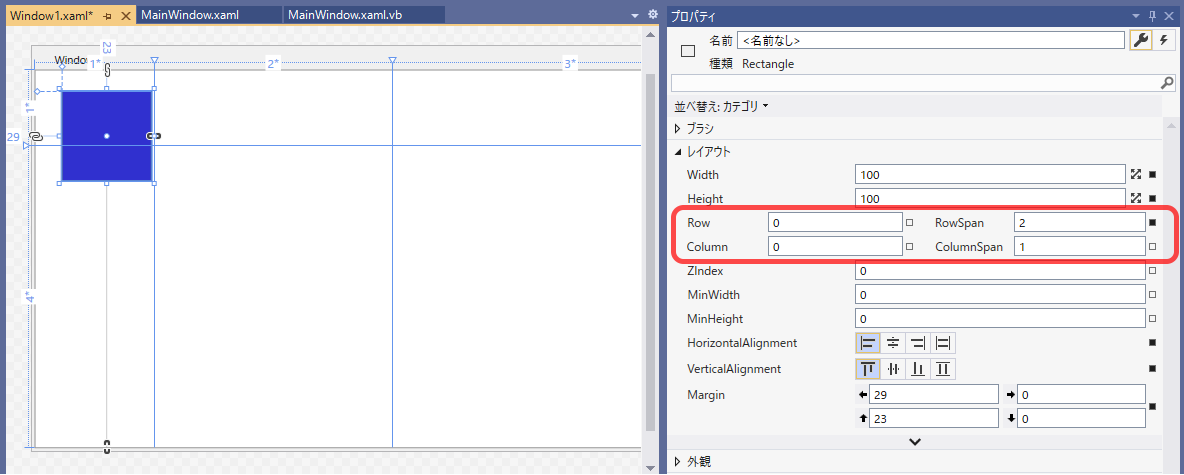Open the document tab list dropdown arrow

point(634,16)
